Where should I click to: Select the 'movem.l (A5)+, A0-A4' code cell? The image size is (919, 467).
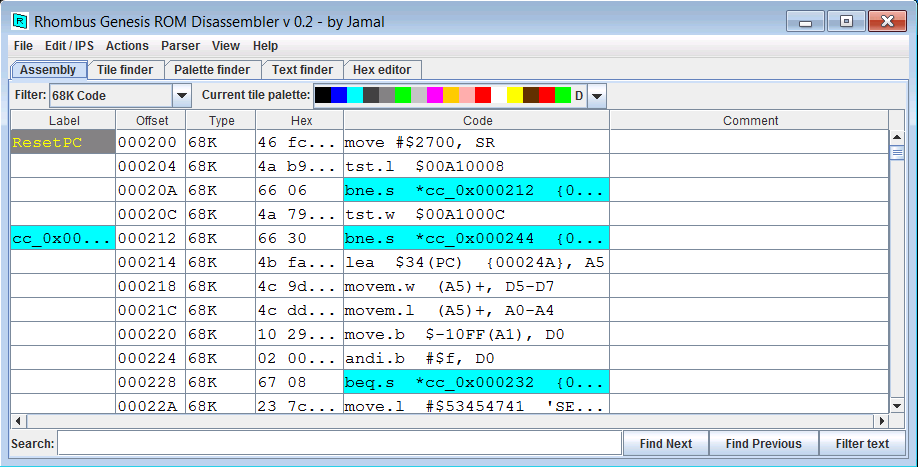point(477,311)
